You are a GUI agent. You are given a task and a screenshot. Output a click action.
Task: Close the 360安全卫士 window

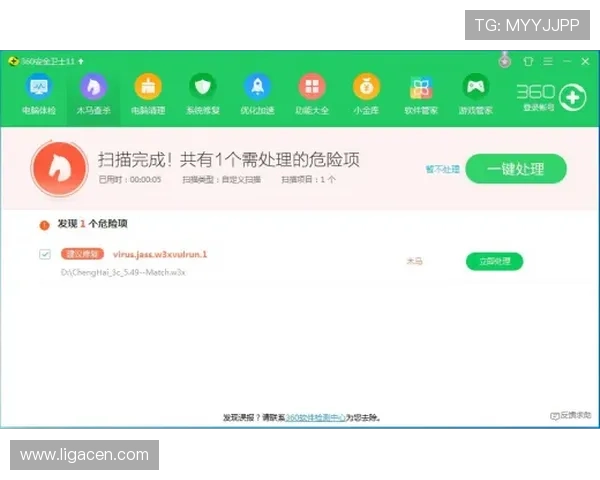coord(585,61)
